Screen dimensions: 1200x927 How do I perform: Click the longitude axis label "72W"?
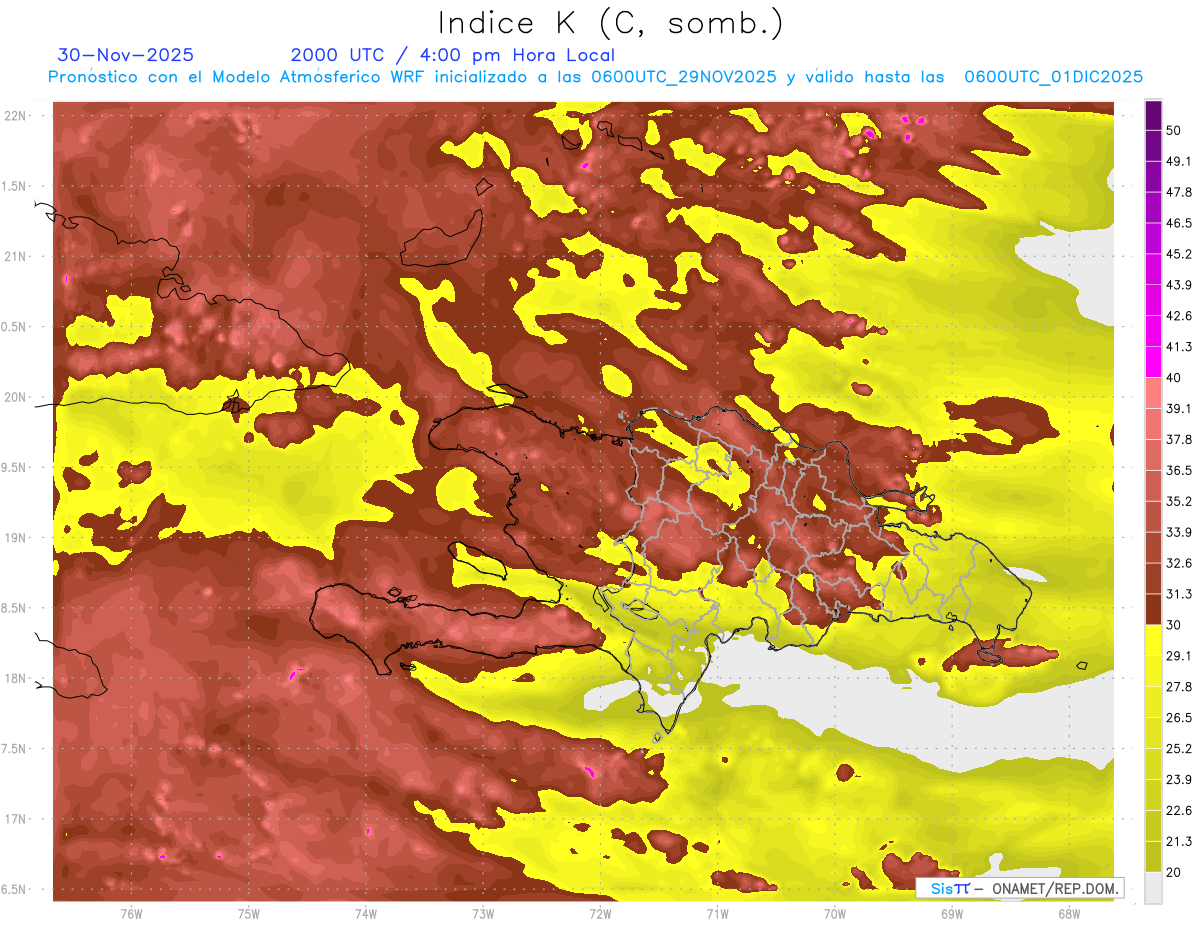600,913
